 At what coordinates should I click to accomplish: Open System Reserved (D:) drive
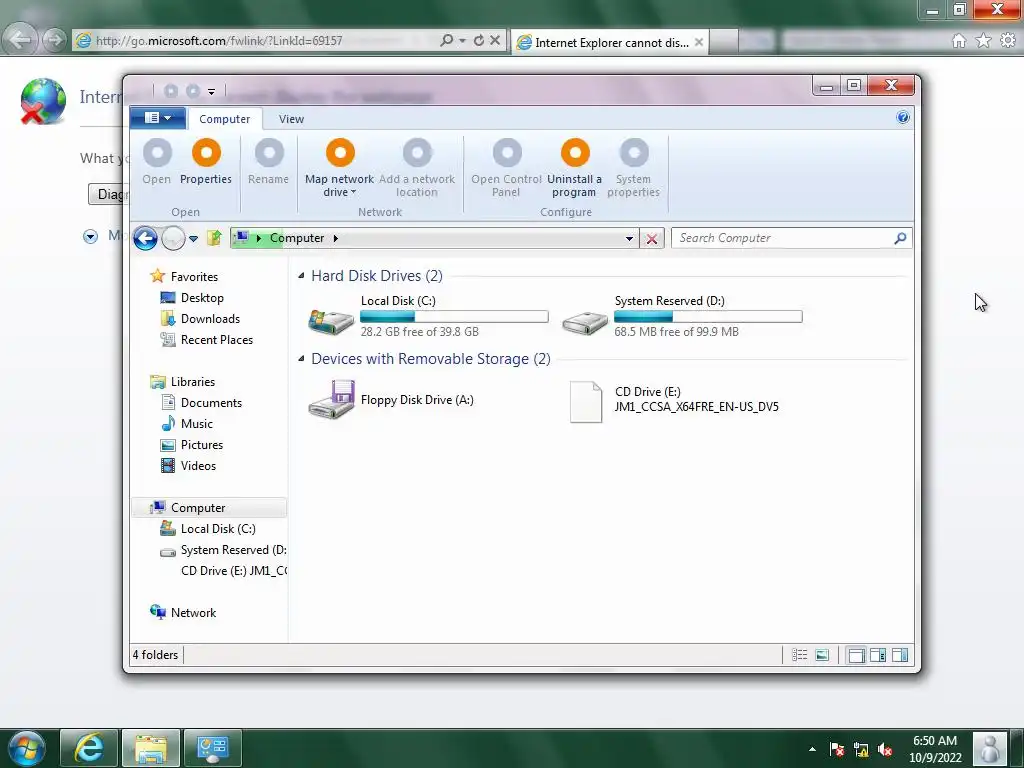tap(682, 317)
